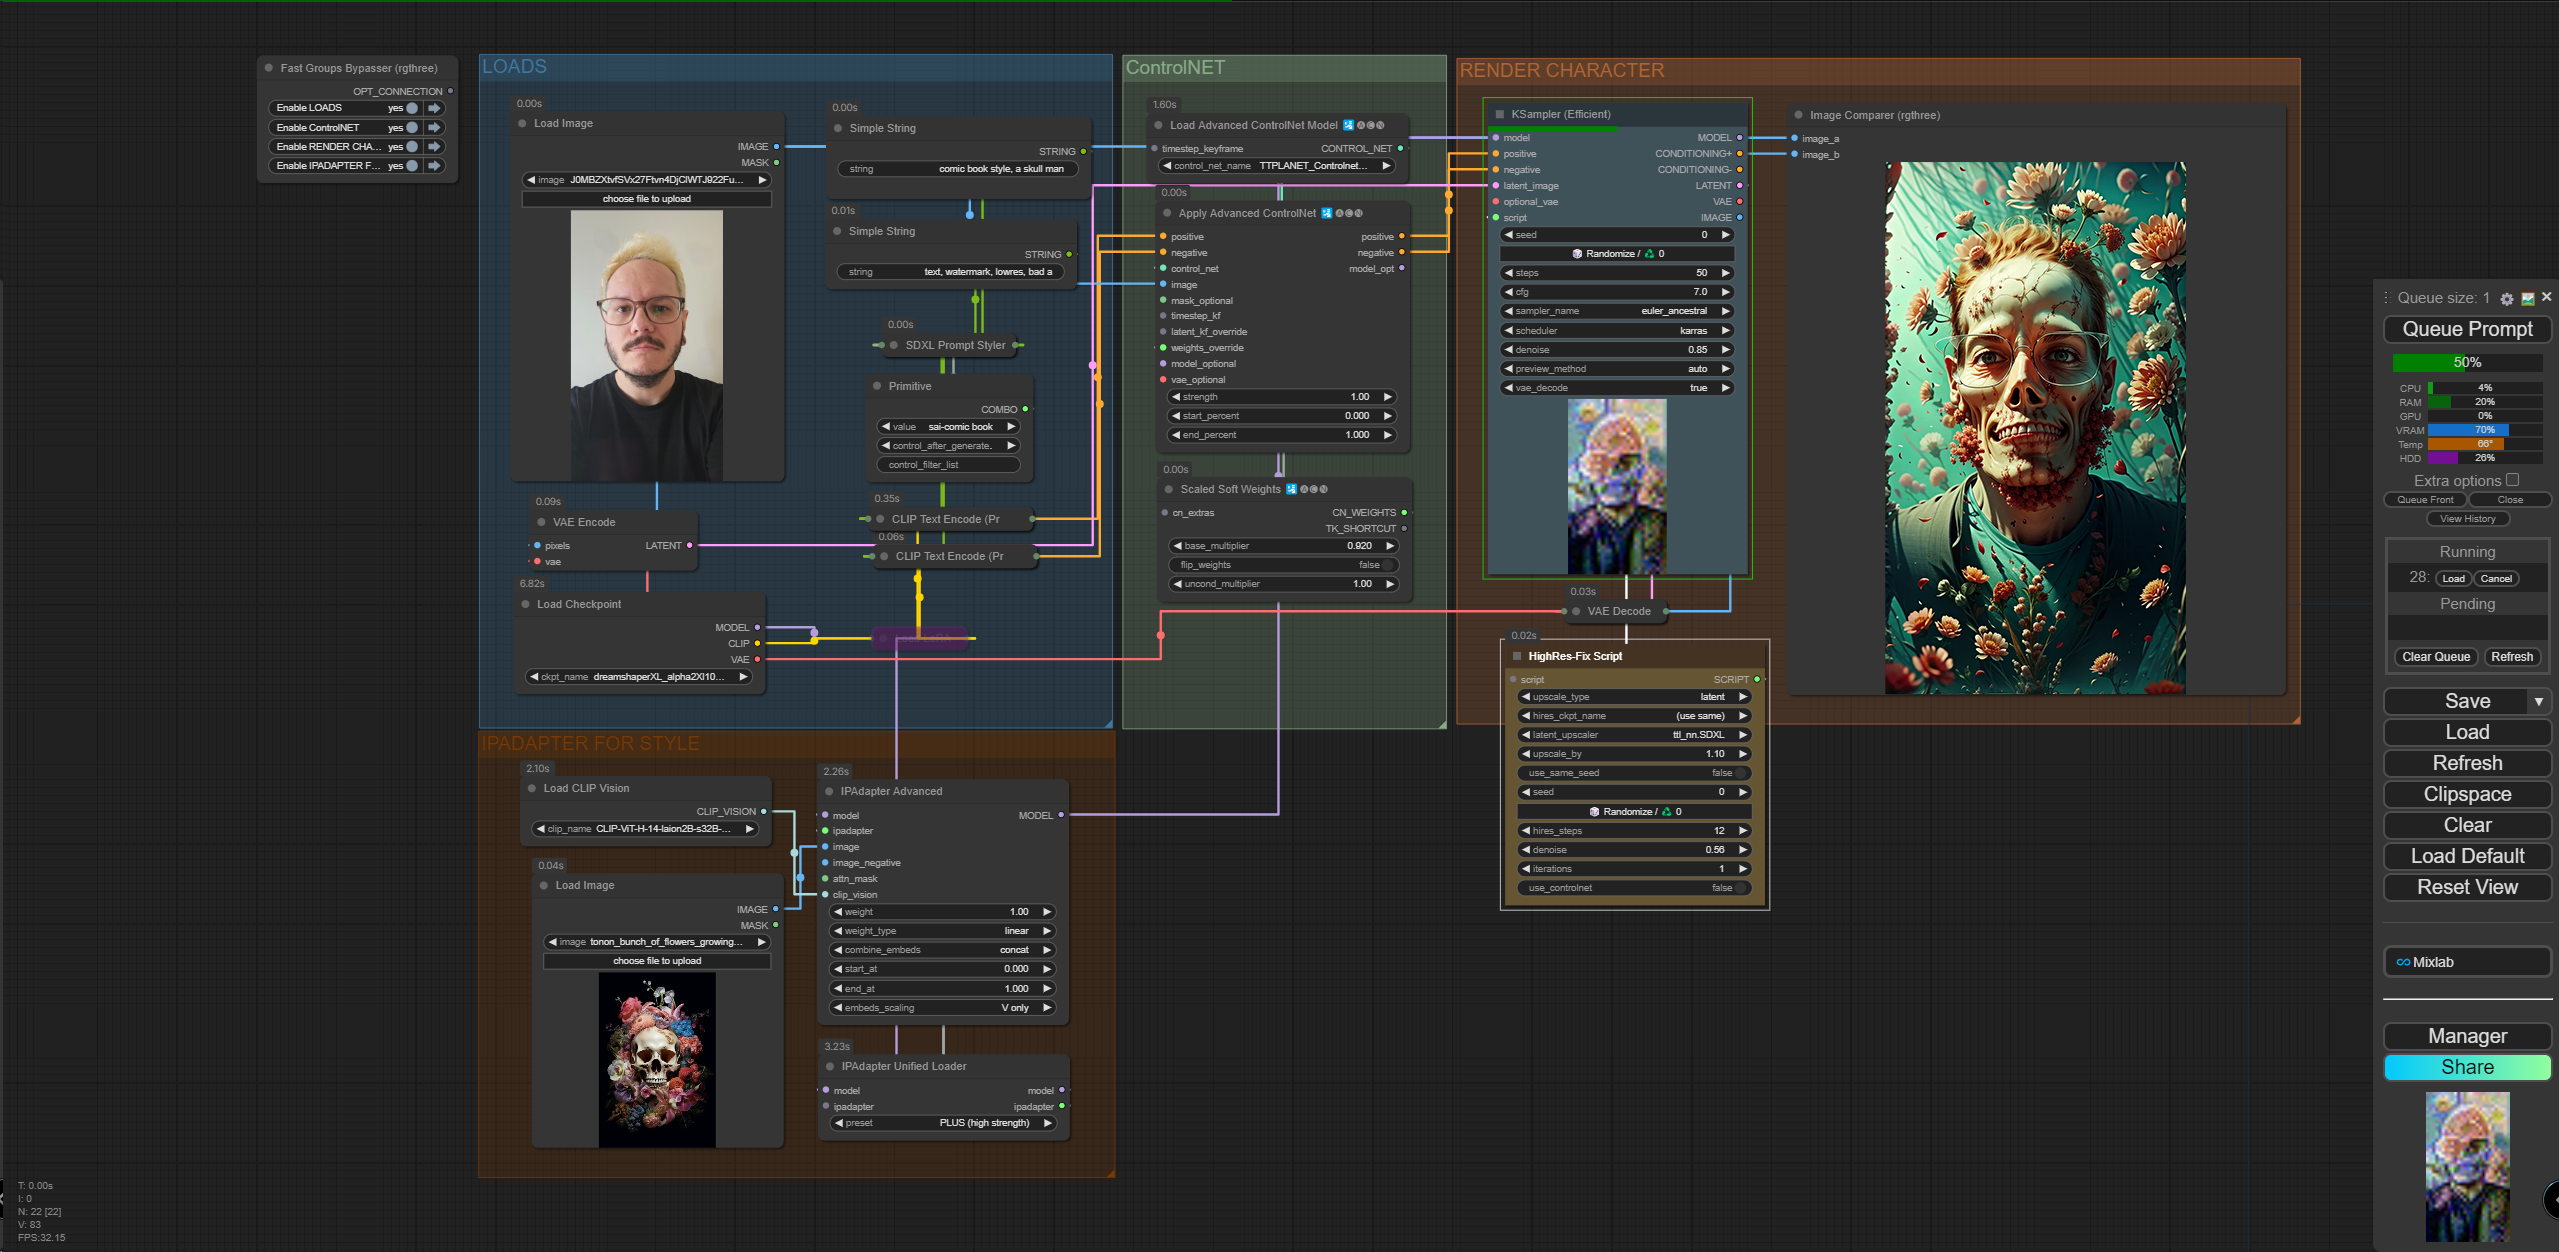Collapse the KSampler (Efficient) node via its title square
2559x1252 pixels.
(1499, 115)
